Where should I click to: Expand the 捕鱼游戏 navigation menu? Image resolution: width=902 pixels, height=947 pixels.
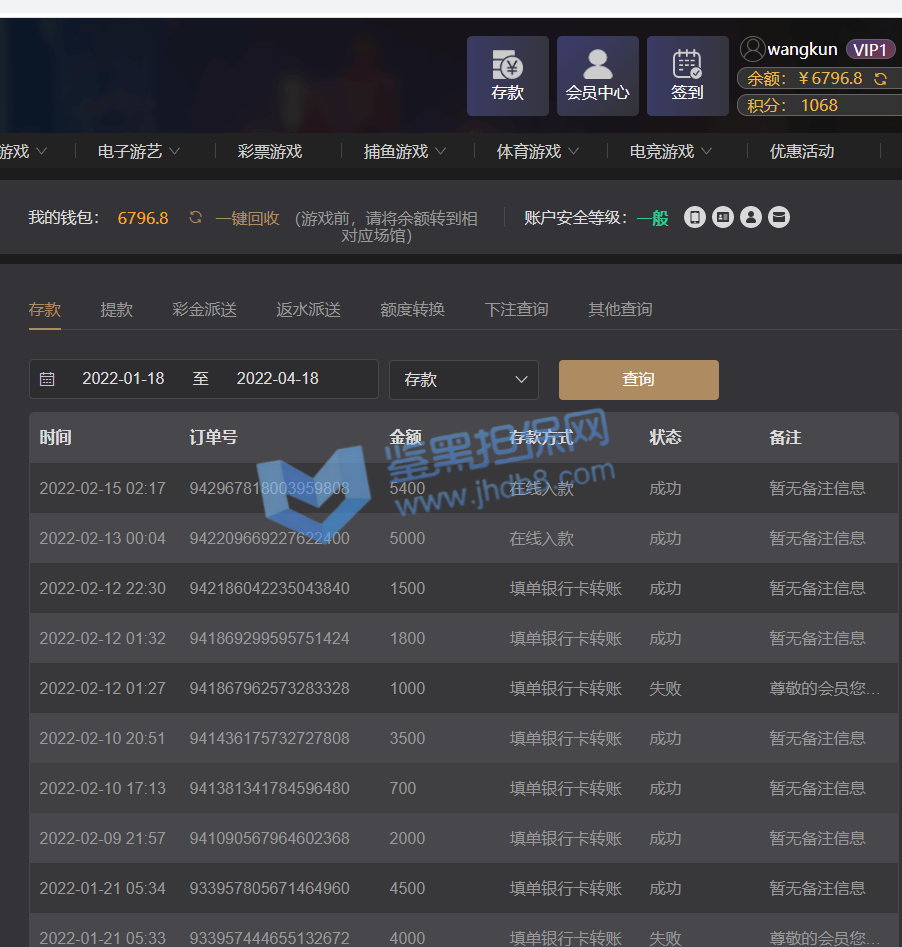coord(405,152)
